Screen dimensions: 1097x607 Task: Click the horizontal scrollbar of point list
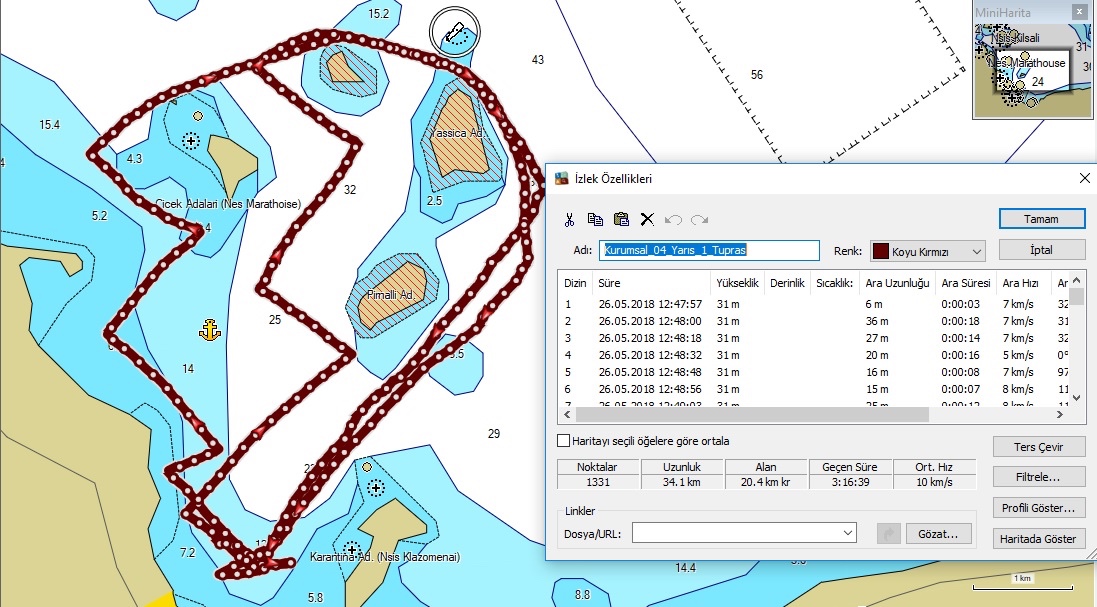click(752, 415)
